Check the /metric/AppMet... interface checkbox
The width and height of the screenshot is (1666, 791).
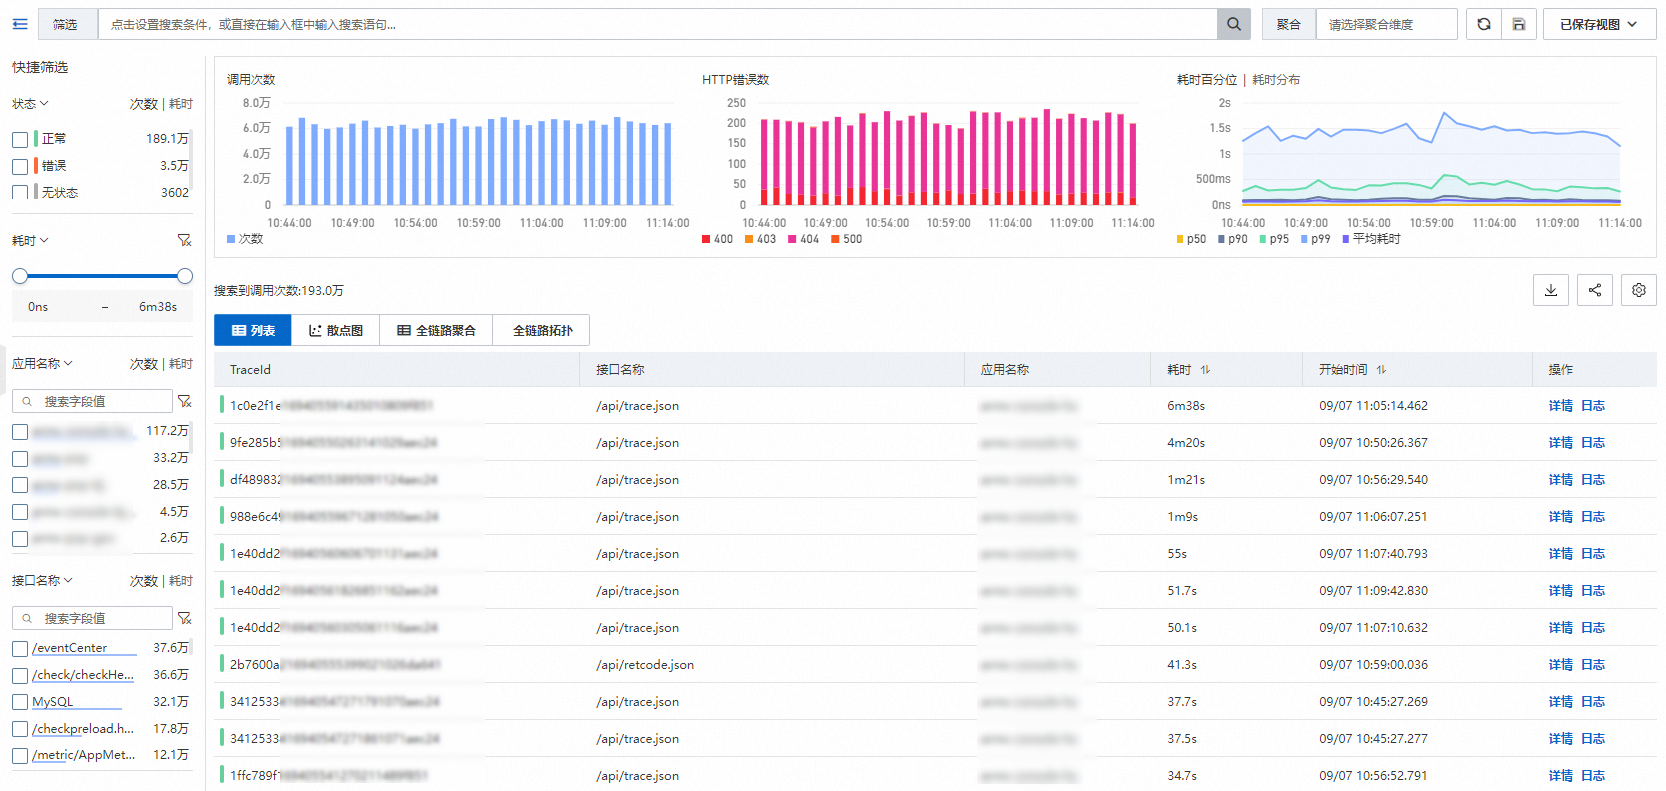20,755
